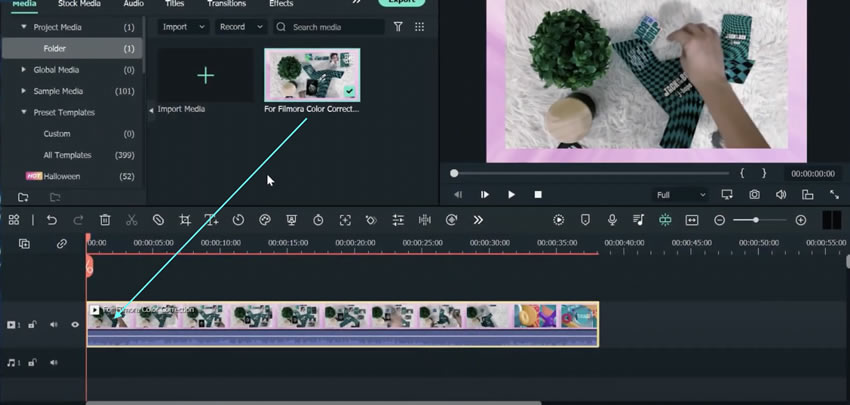The height and width of the screenshot is (405, 850).
Task: Add a new track with the plus-layers icon
Action: [24, 244]
